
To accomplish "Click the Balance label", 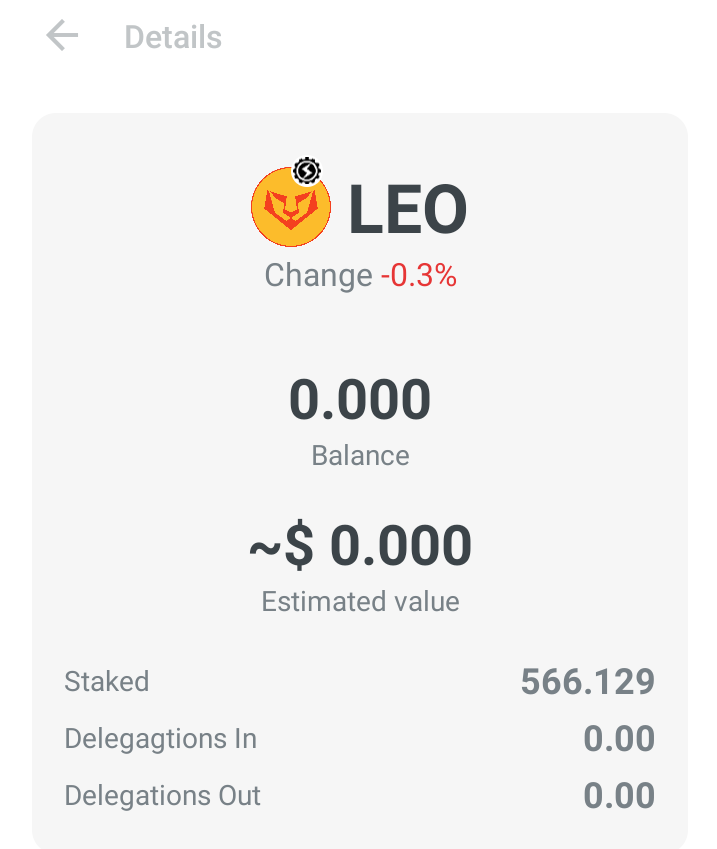I will (360, 455).
